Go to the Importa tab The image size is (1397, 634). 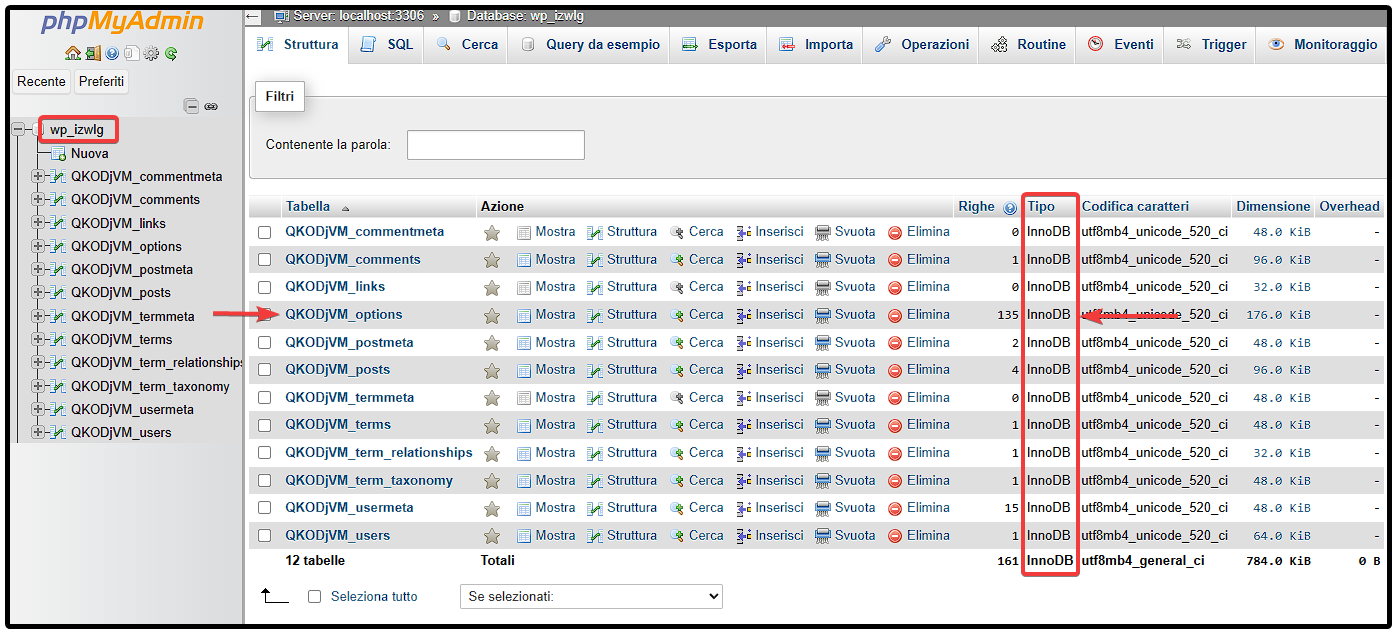click(x=816, y=45)
